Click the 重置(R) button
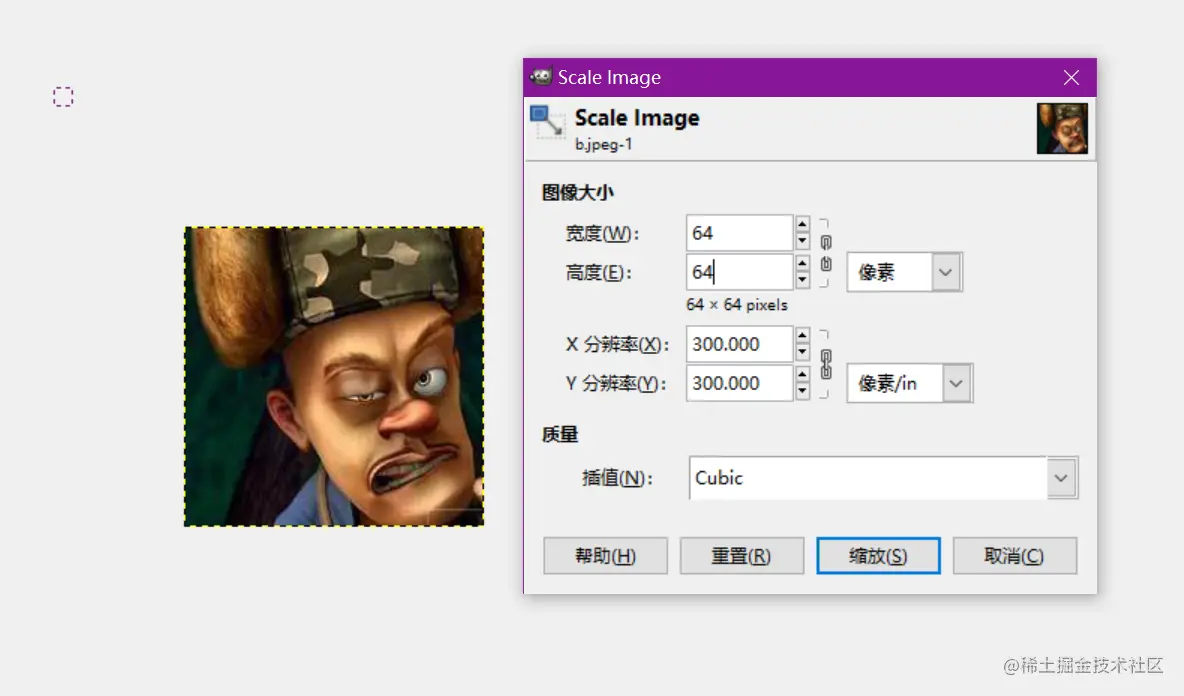The width and height of the screenshot is (1184, 696). point(742,556)
